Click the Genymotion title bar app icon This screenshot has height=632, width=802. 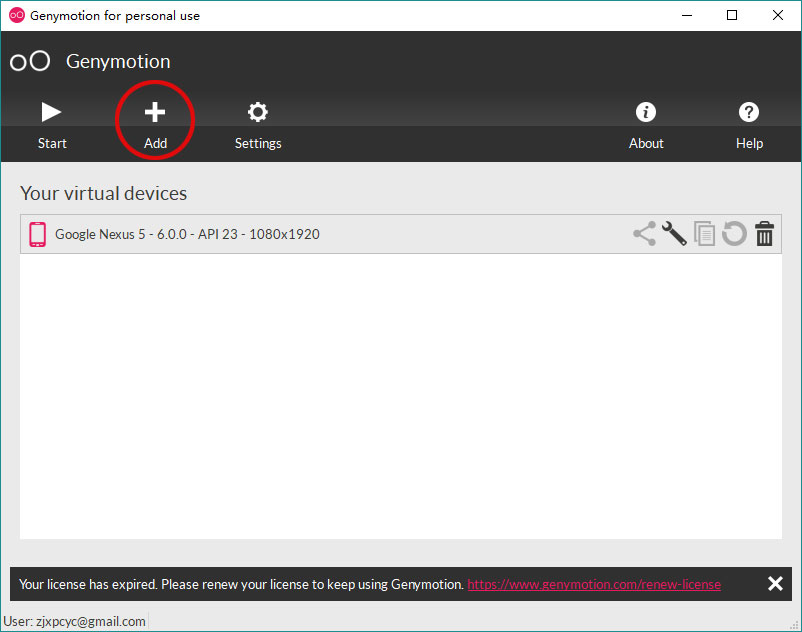17,15
